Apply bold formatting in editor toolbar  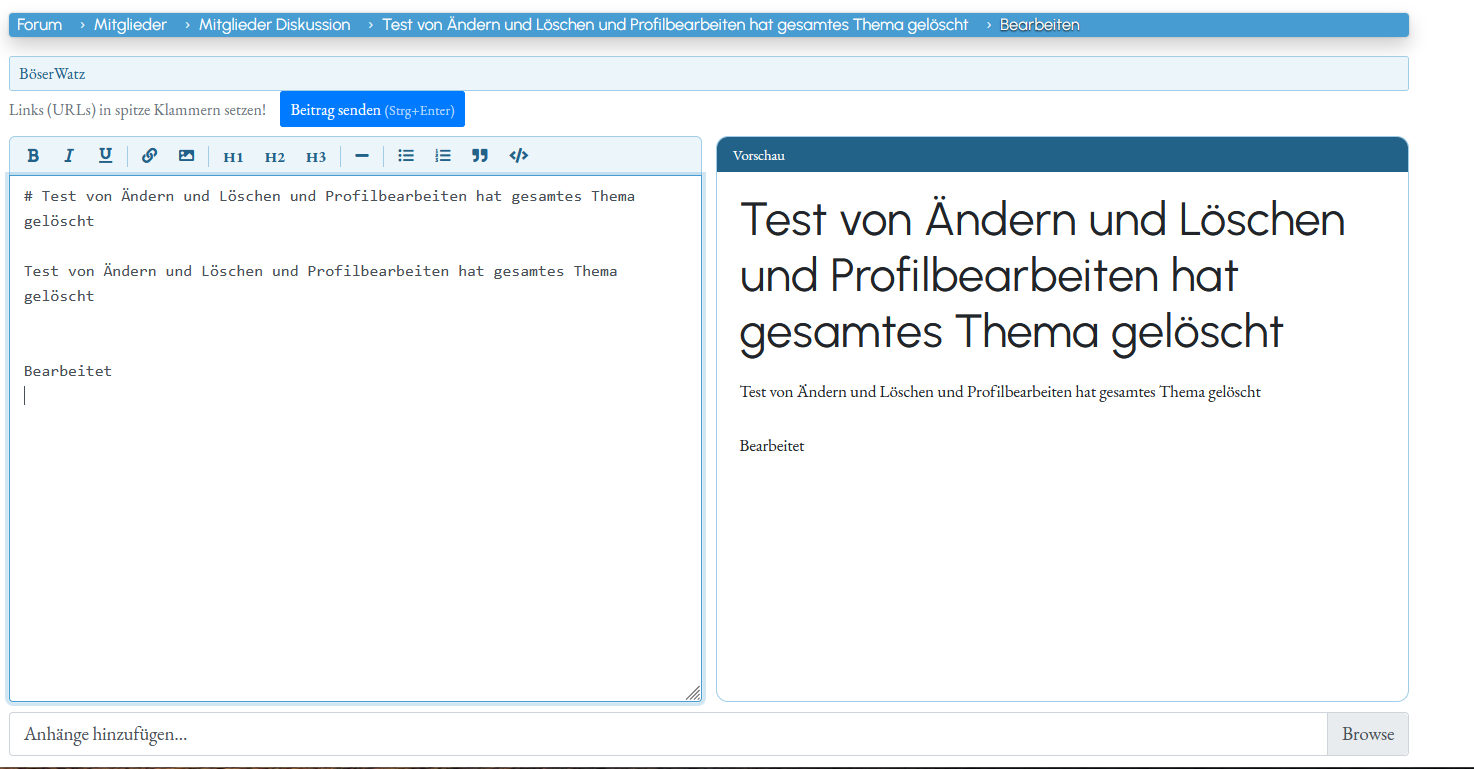pyautogui.click(x=33, y=156)
